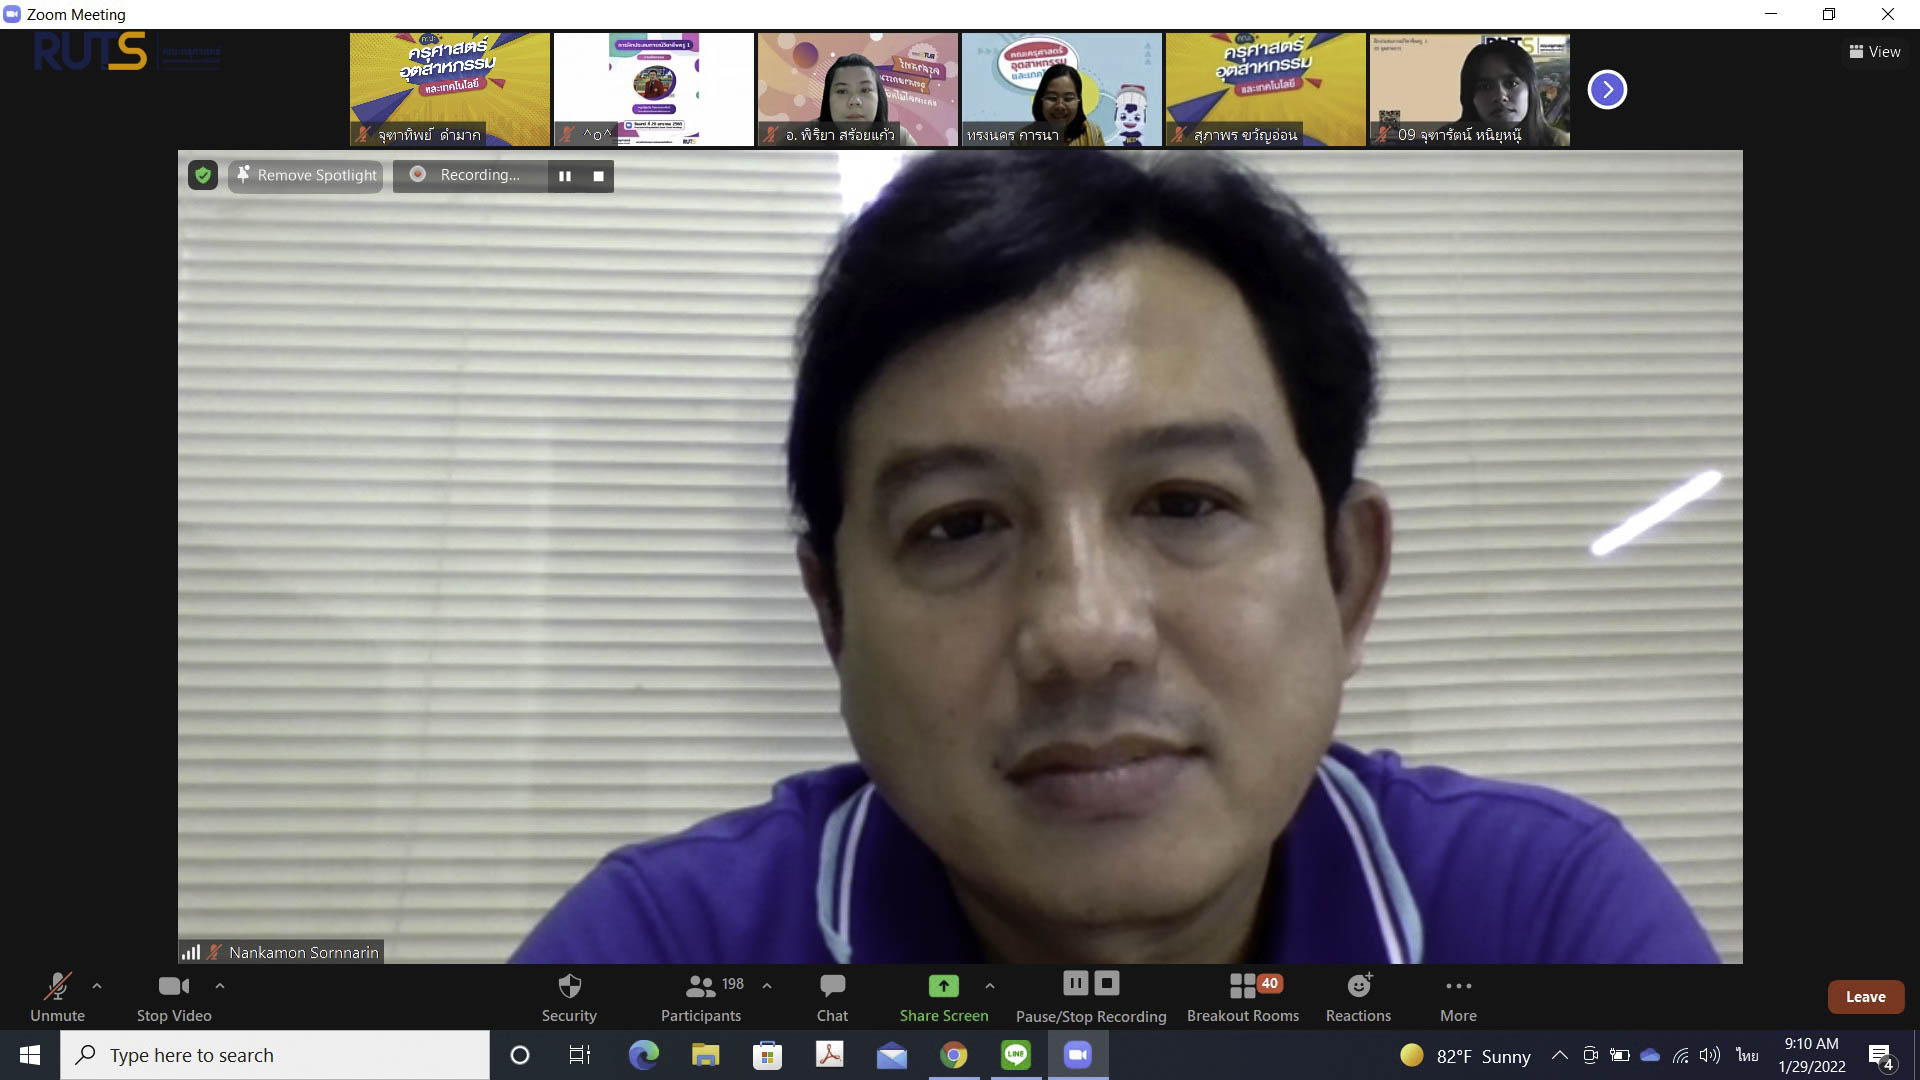This screenshot has height=1080, width=1920.
Task: Open Breakout Rooms
Action: click(1243, 997)
